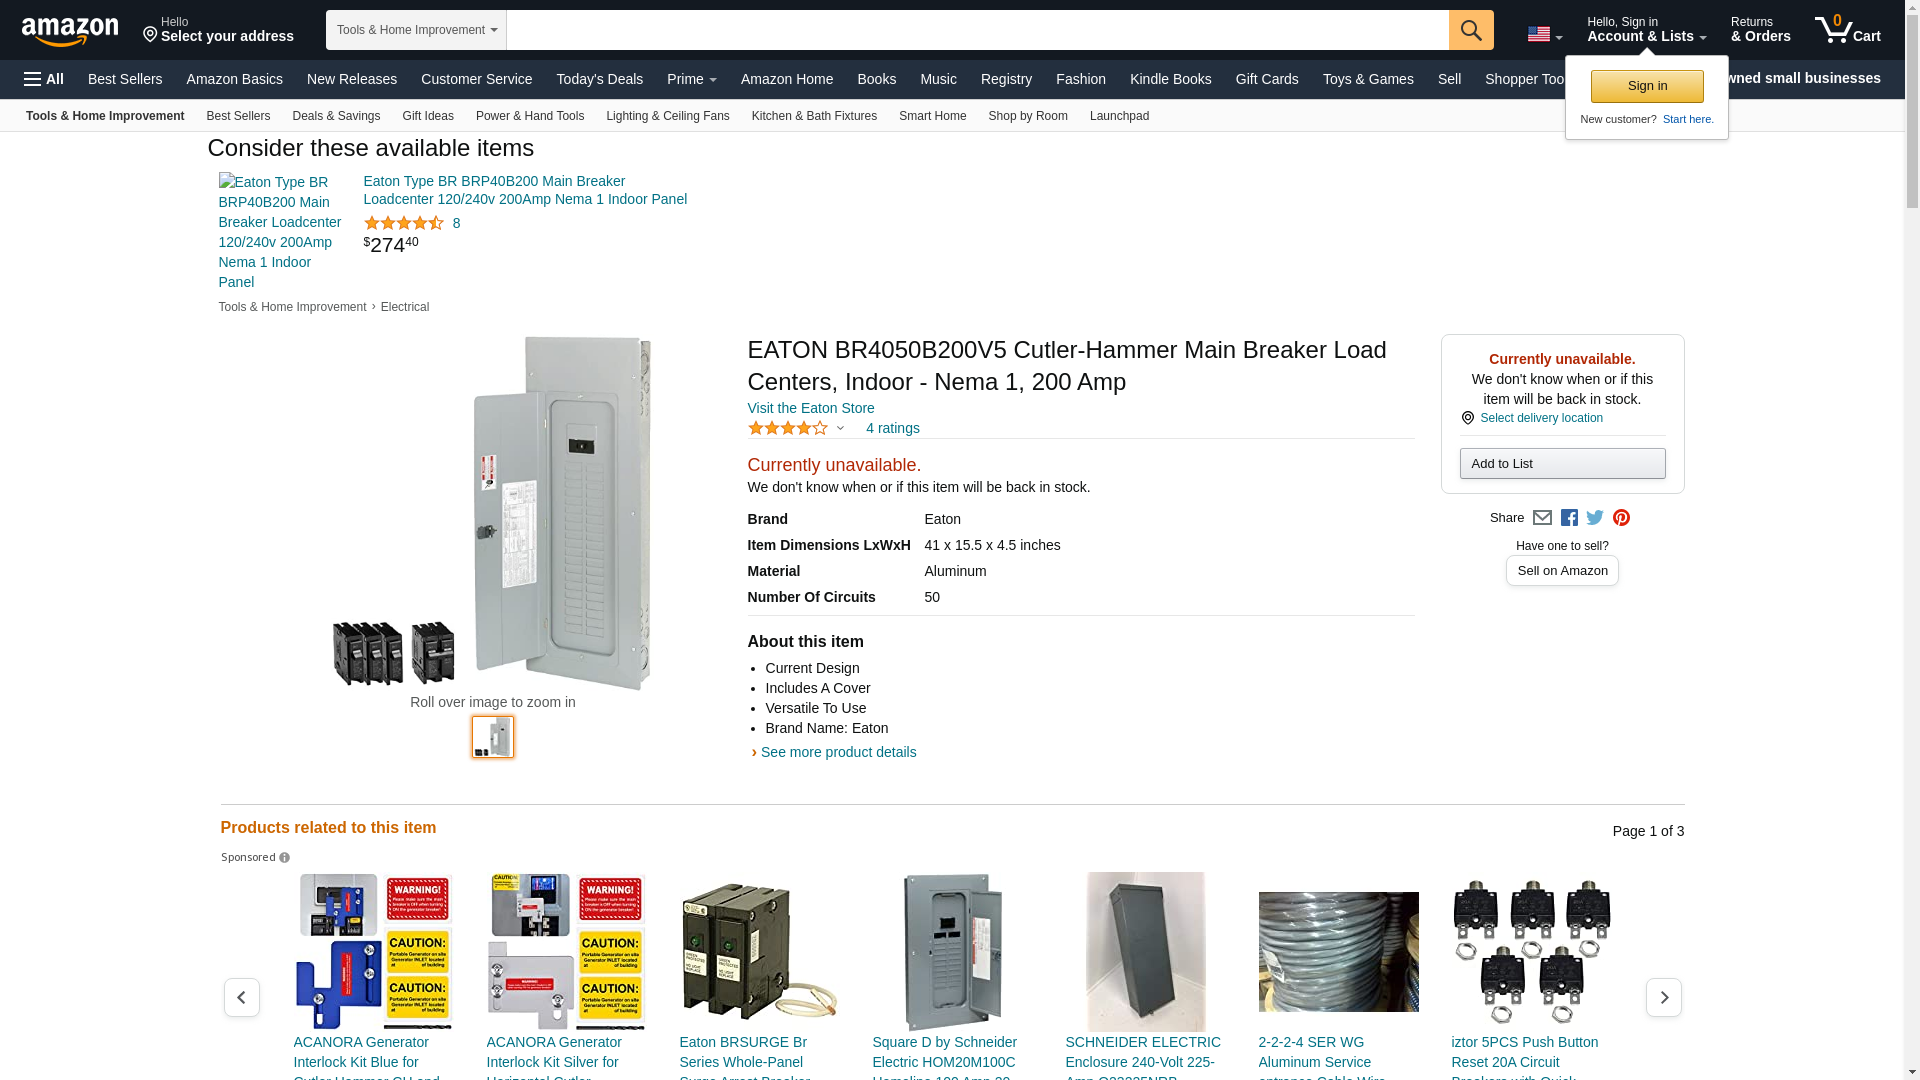Select Lighting & Ceiling Fans subnav item

pyautogui.click(x=668, y=116)
